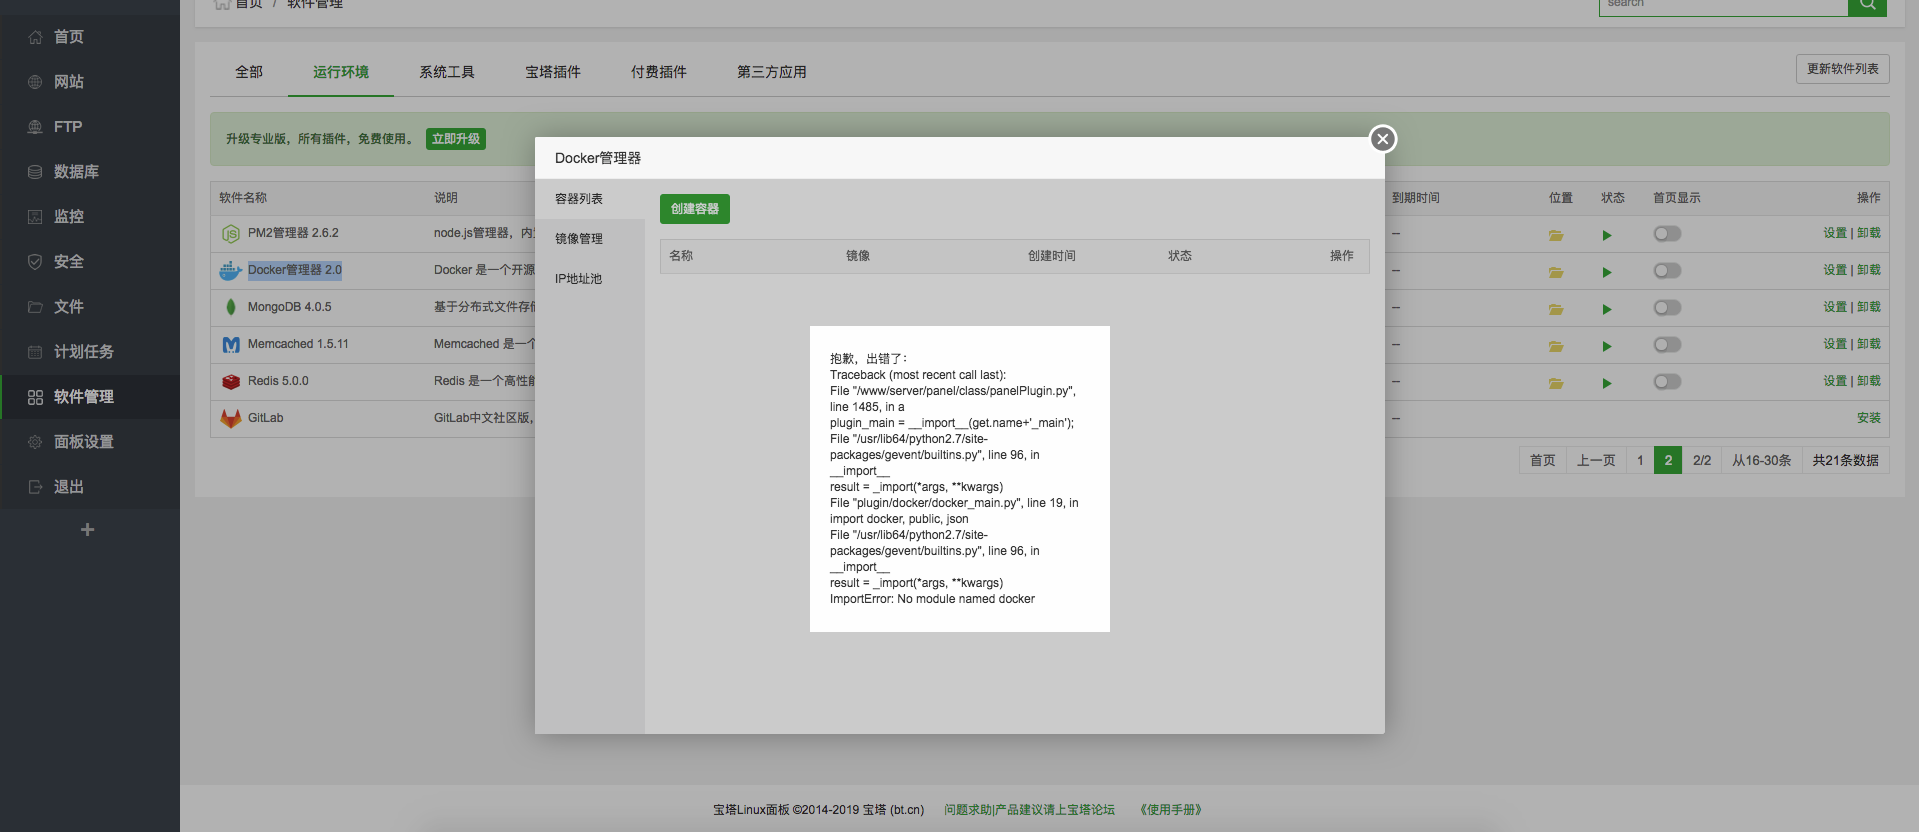Click the 立即升级 upgrade button

[456, 139]
